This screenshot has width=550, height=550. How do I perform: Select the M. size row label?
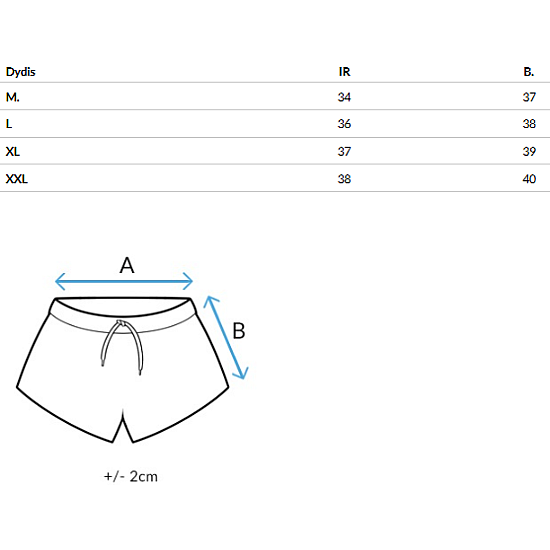(x=13, y=97)
